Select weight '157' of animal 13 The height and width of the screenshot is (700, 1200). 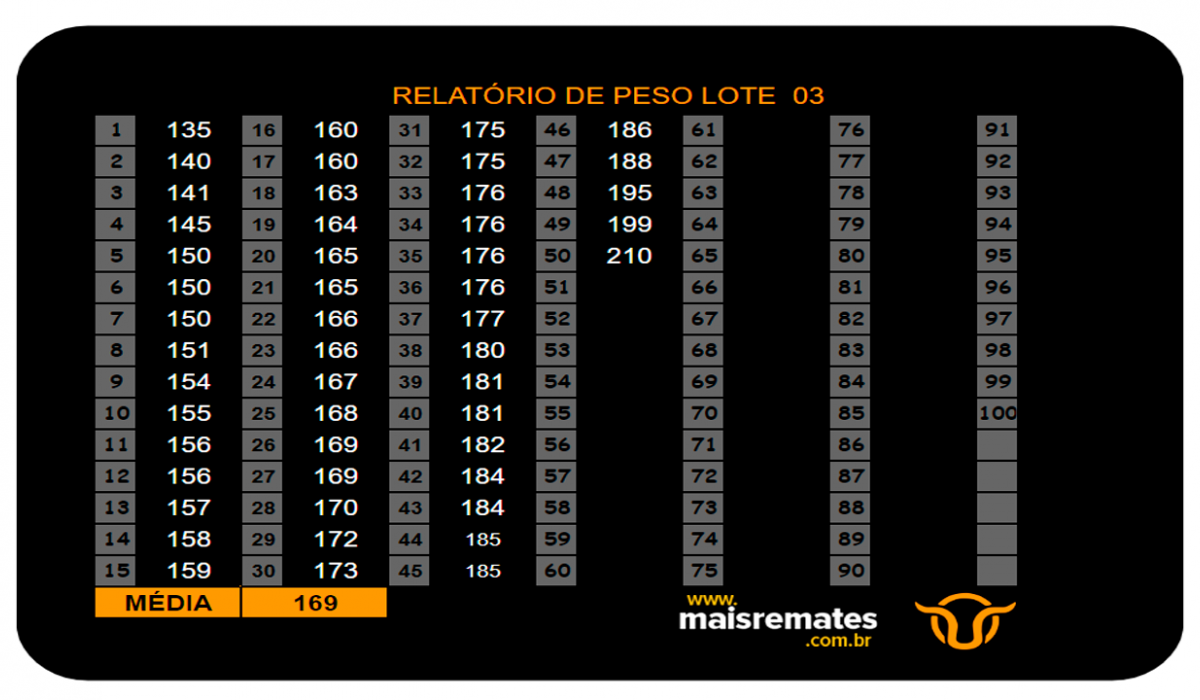pyautogui.click(x=189, y=508)
